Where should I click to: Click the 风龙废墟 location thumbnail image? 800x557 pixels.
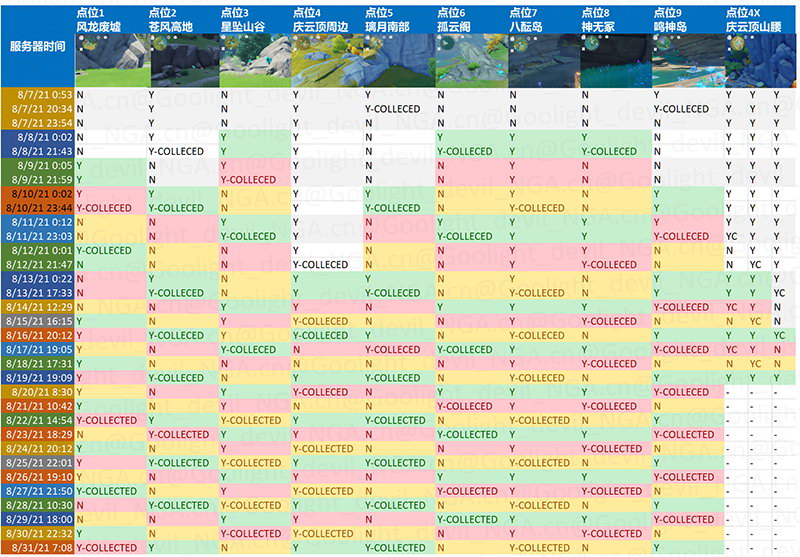[113, 61]
